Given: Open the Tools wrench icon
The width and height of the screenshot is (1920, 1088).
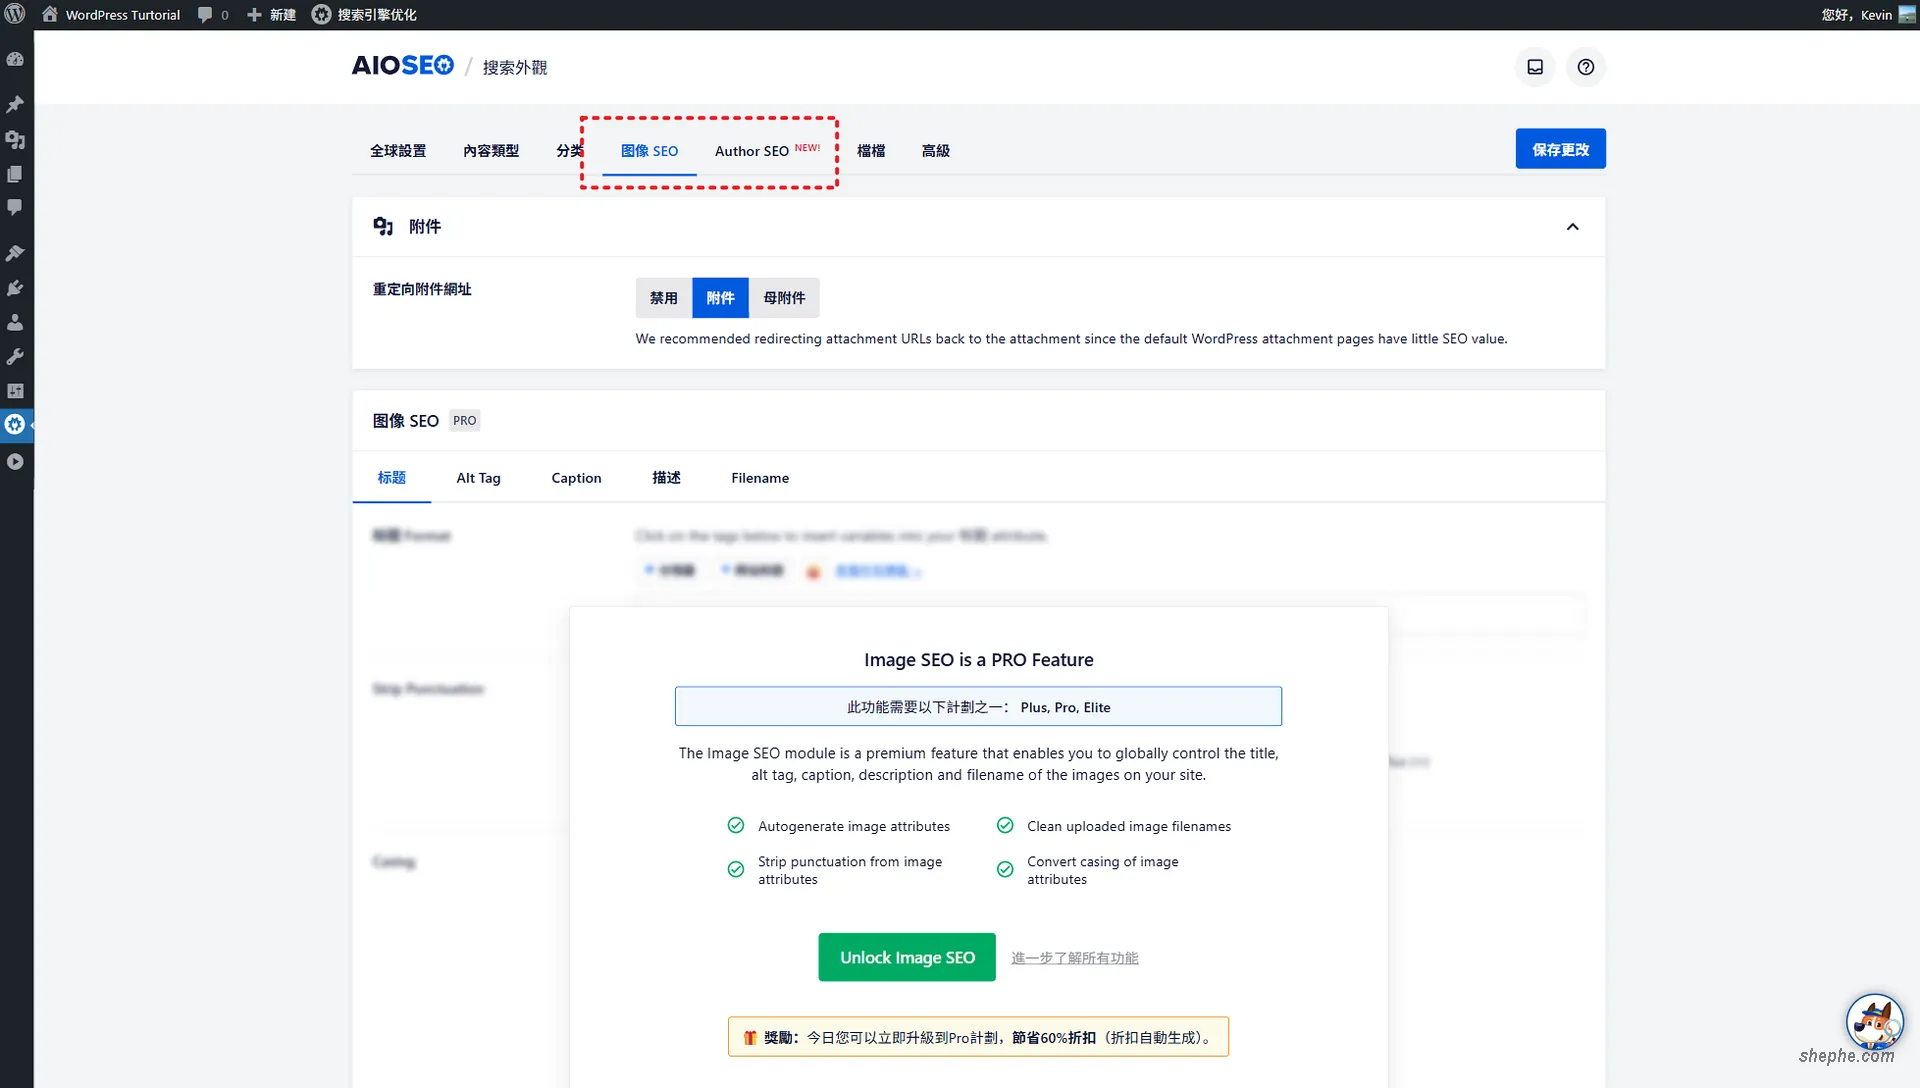Looking at the screenshot, I should 15,357.
